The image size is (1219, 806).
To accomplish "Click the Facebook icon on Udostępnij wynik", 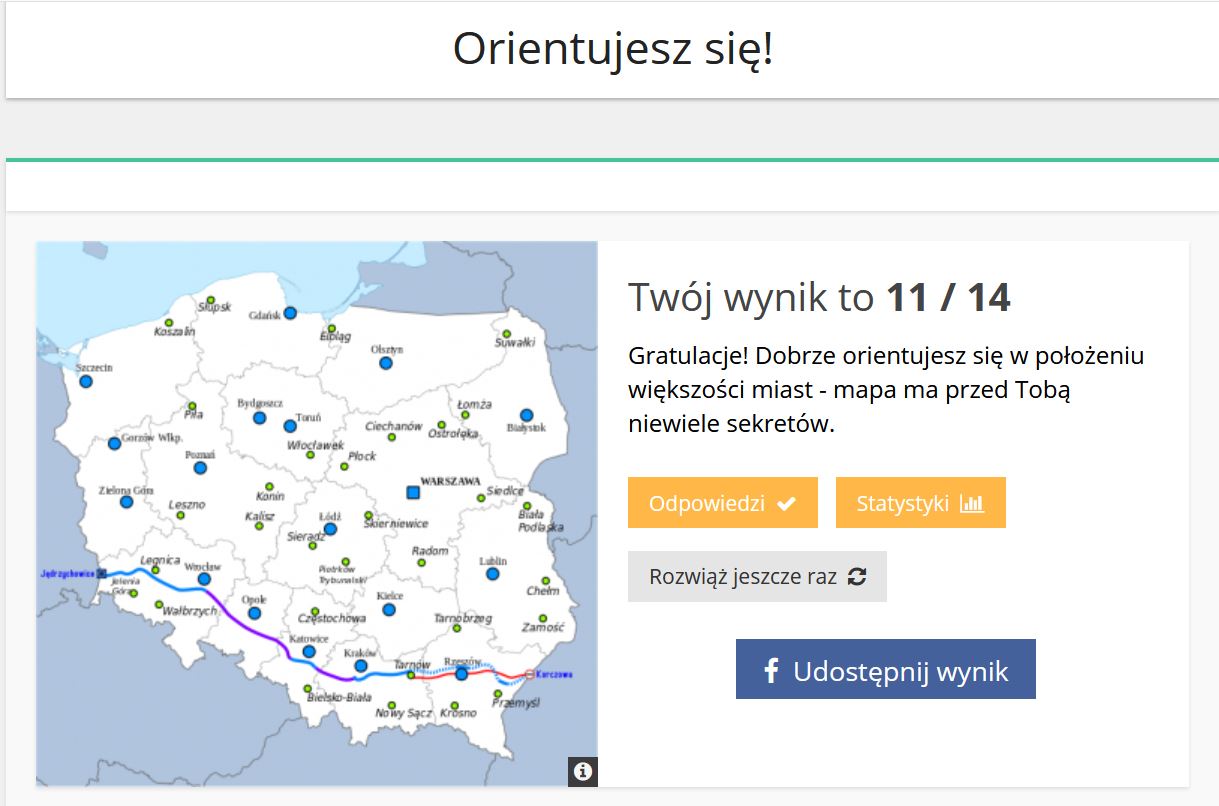I will 771,671.
